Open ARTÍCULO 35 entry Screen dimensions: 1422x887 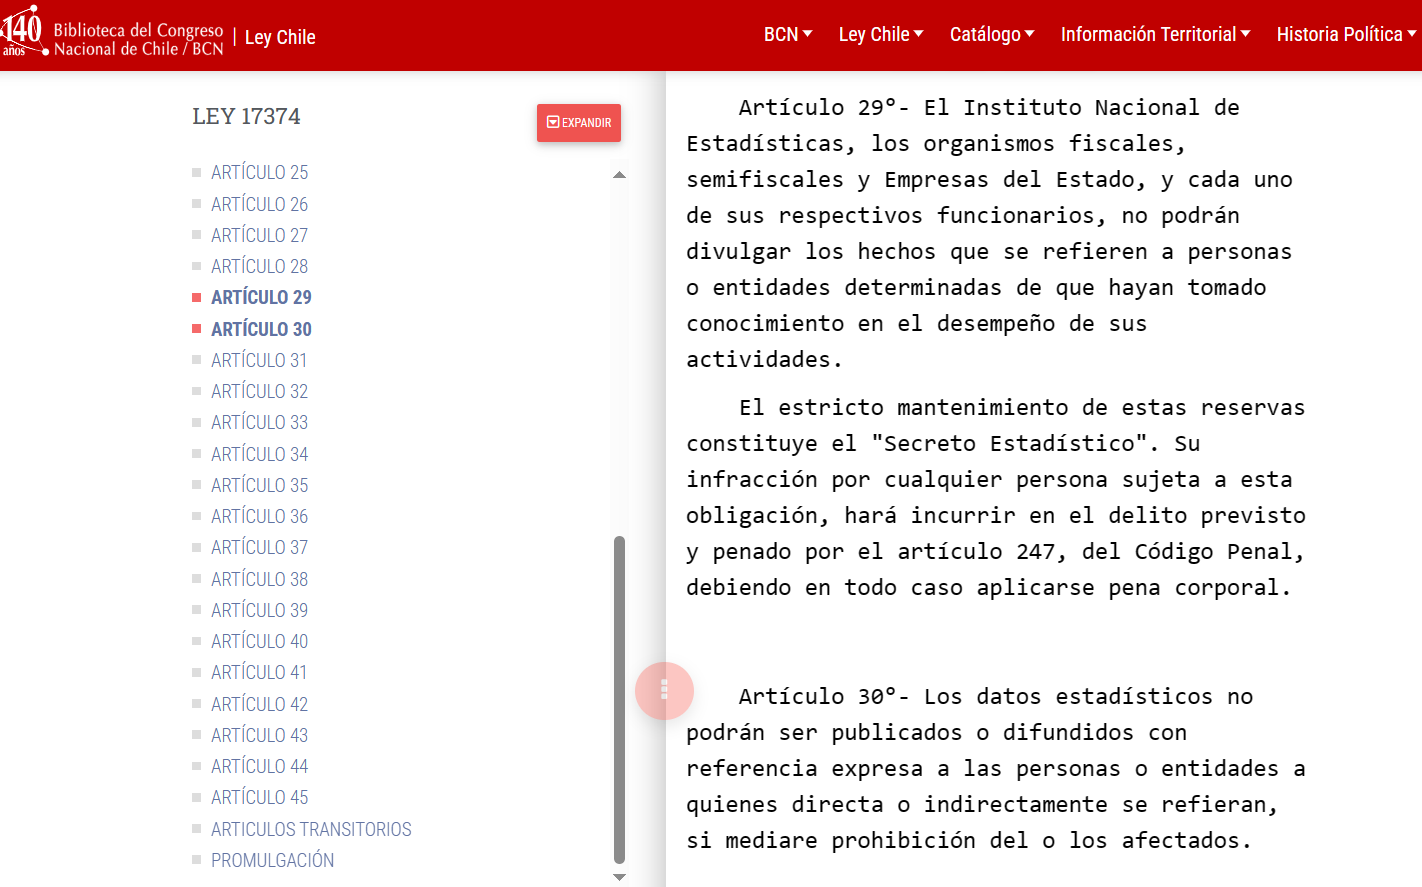click(x=259, y=485)
